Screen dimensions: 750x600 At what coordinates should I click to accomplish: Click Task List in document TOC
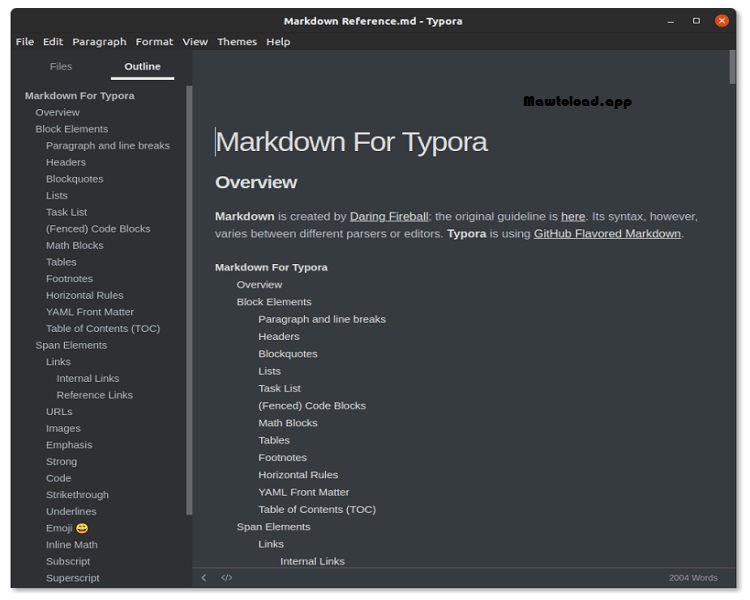tap(280, 389)
